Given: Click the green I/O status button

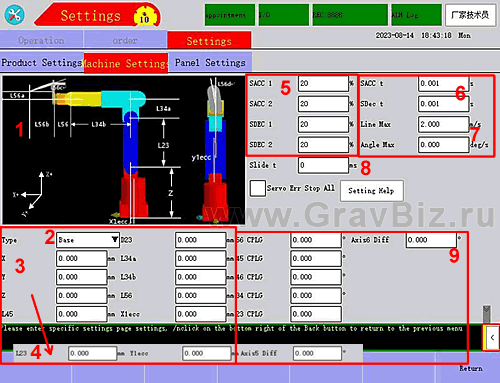Looking at the screenshot, I should (x=284, y=15).
